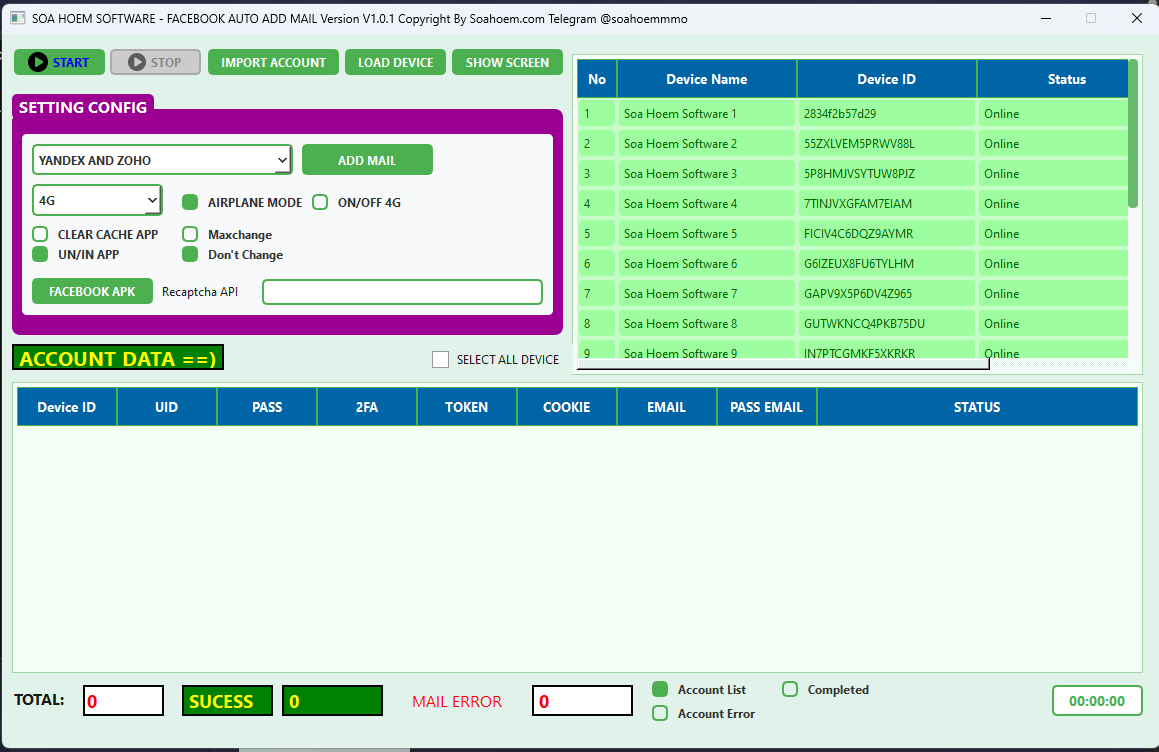
Task: Click the Recaptcha API input field
Action: click(x=402, y=292)
